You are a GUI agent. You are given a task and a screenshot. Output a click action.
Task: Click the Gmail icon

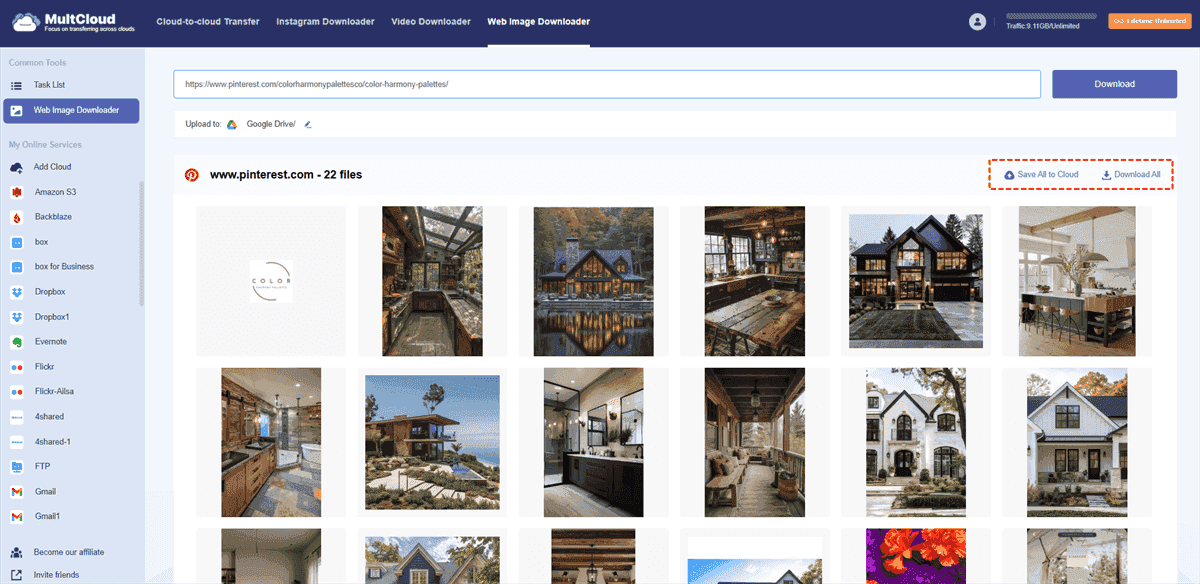click(17, 492)
